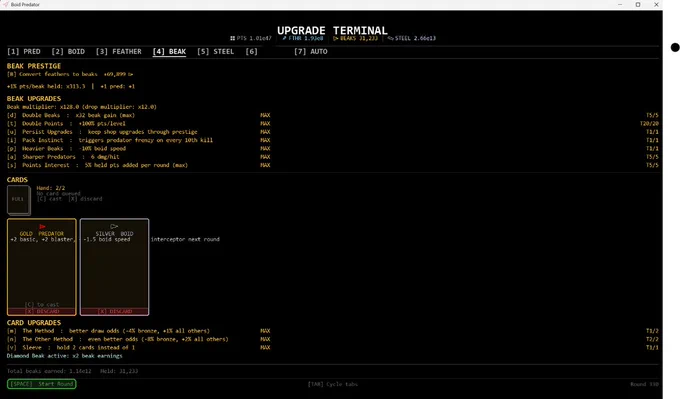
Task: Click '[TAB] Cycle tabs' hint
Action: 333,384
